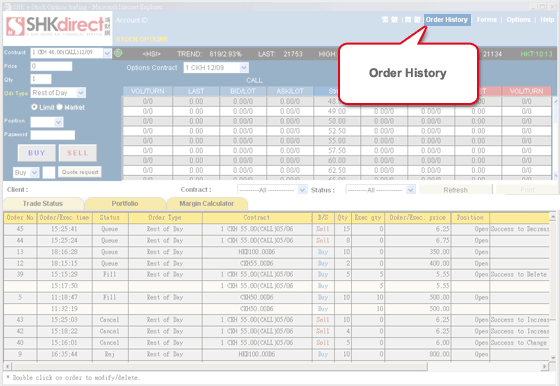Click the horizontal scrollbar left arrow

8,366
